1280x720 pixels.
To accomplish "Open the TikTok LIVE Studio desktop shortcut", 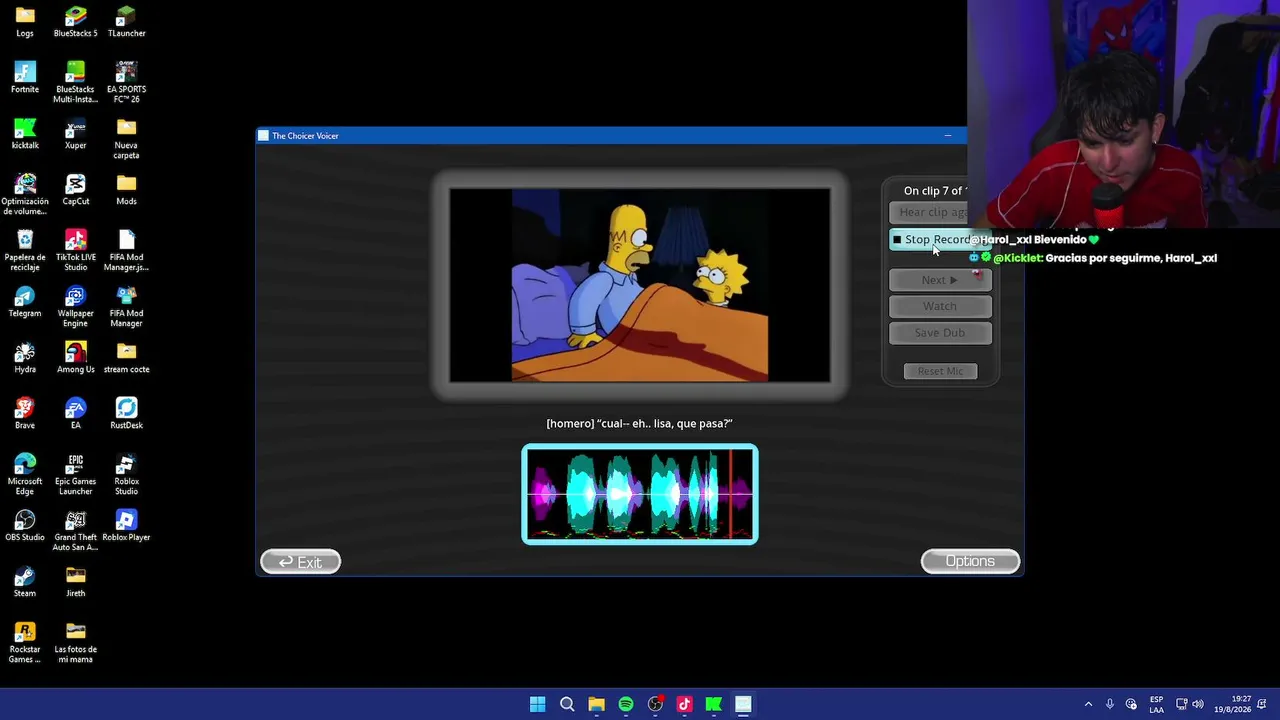I will pos(75,250).
